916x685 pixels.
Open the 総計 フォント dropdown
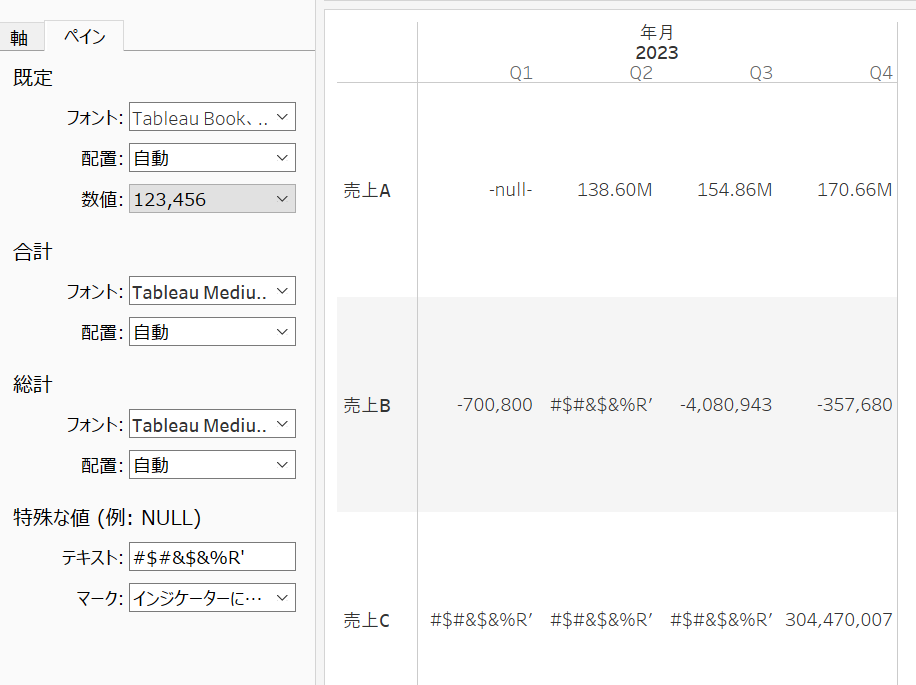tap(212, 424)
